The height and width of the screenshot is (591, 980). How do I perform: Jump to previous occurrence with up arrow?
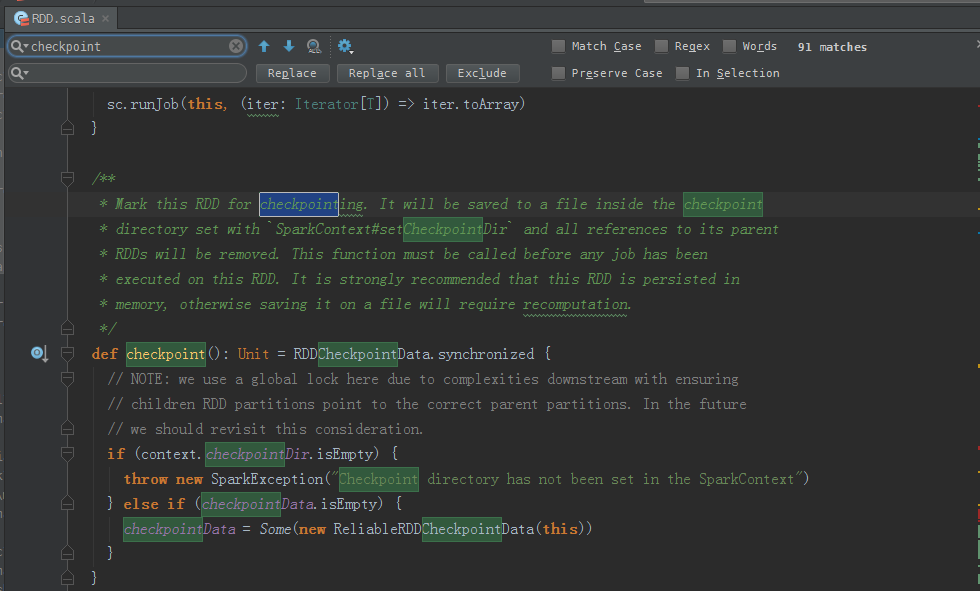(264, 46)
